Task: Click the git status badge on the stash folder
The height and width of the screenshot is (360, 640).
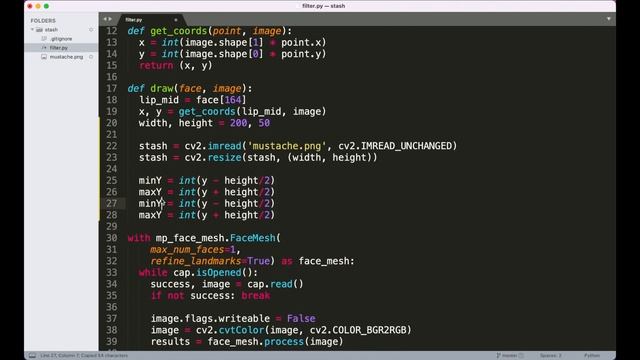Action: click(91, 30)
